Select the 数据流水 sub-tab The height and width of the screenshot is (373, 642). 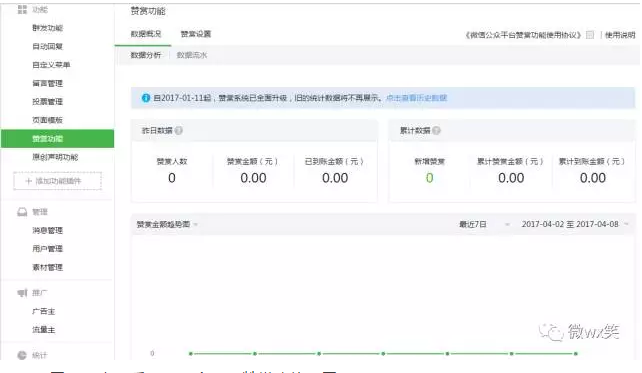(x=192, y=55)
